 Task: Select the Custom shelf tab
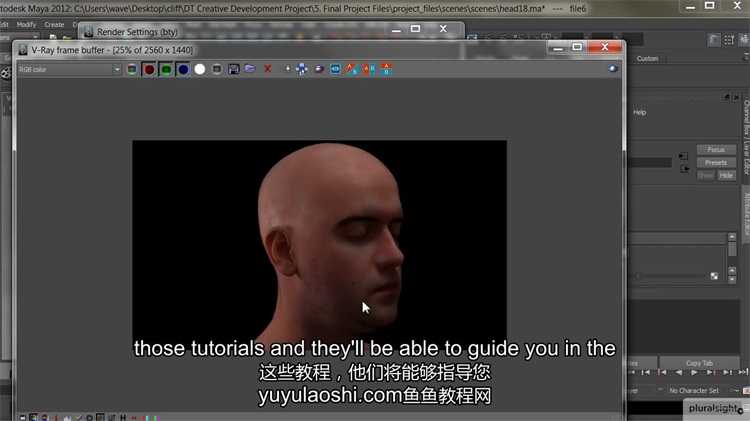647,58
